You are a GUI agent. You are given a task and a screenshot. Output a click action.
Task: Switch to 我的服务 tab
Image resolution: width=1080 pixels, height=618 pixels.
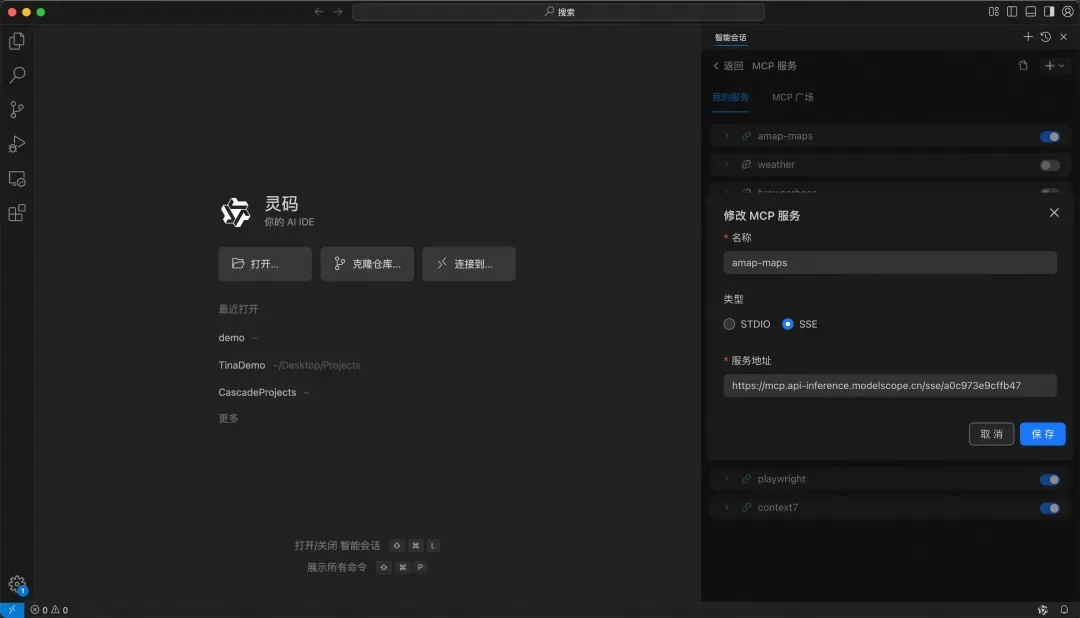pyautogui.click(x=730, y=97)
